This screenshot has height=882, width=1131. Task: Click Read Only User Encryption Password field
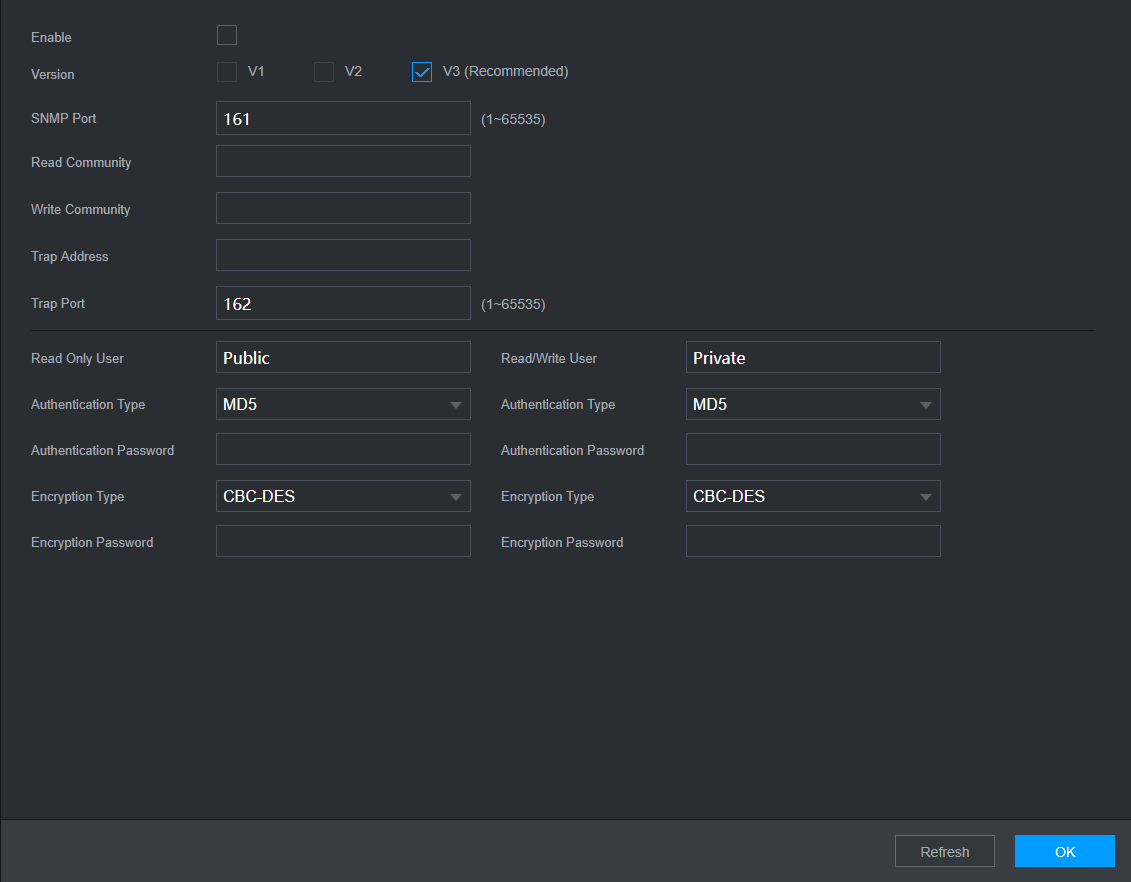click(343, 541)
